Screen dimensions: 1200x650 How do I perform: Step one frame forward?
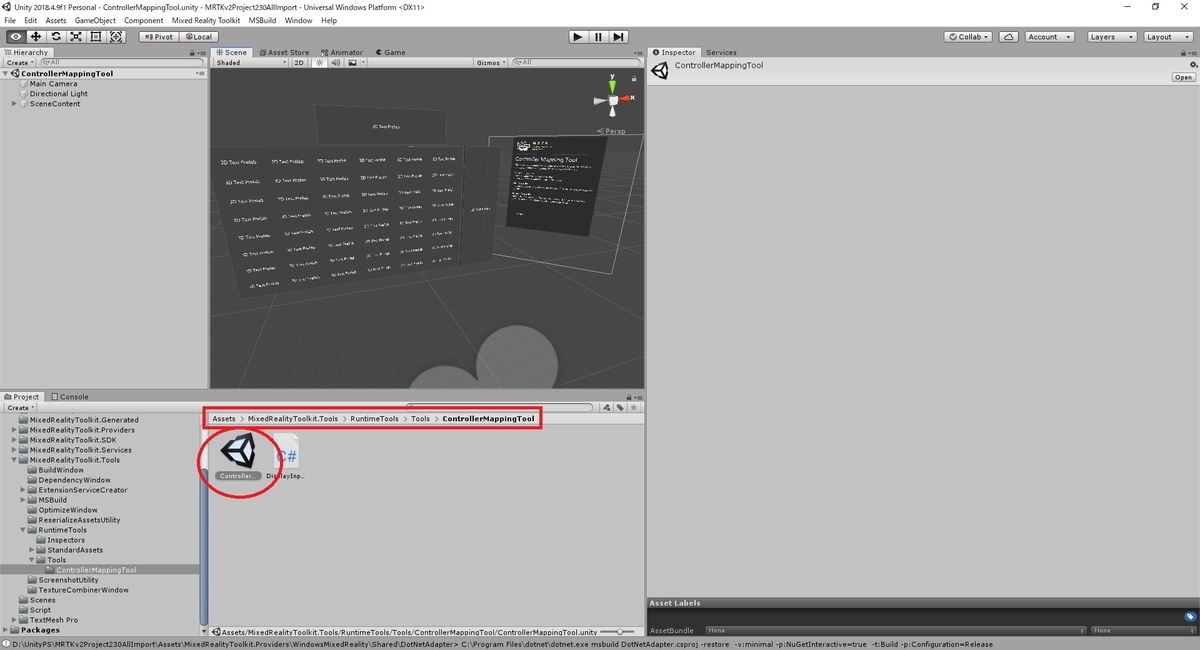[618, 37]
